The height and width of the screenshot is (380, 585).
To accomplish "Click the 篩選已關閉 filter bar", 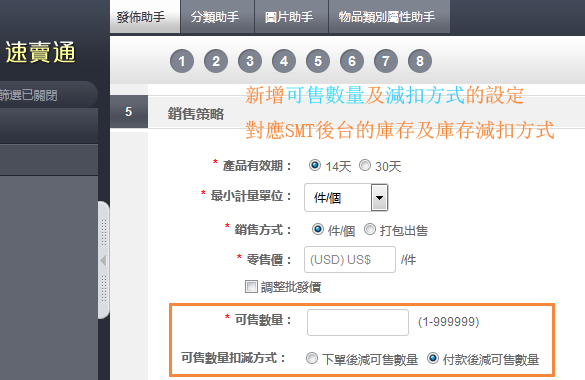I will pyautogui.click(x=49, y=95).
